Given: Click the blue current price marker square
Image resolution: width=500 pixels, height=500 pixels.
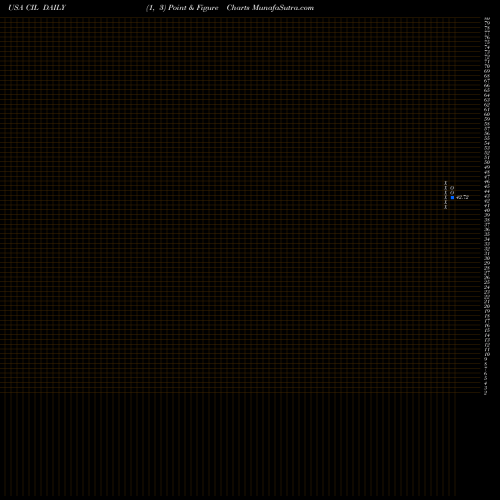Looking at the screenshot, I should 452,198.
